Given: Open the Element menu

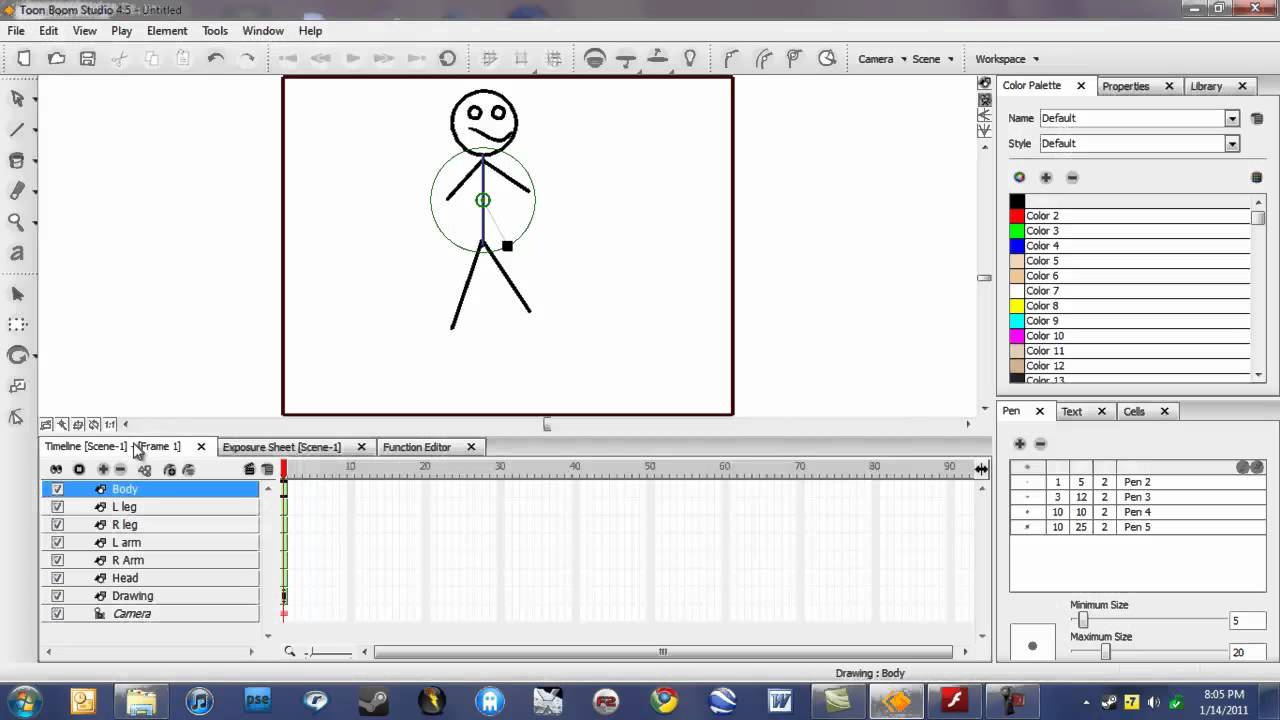Looking at the screenshot, I should (x=167, y=31).
